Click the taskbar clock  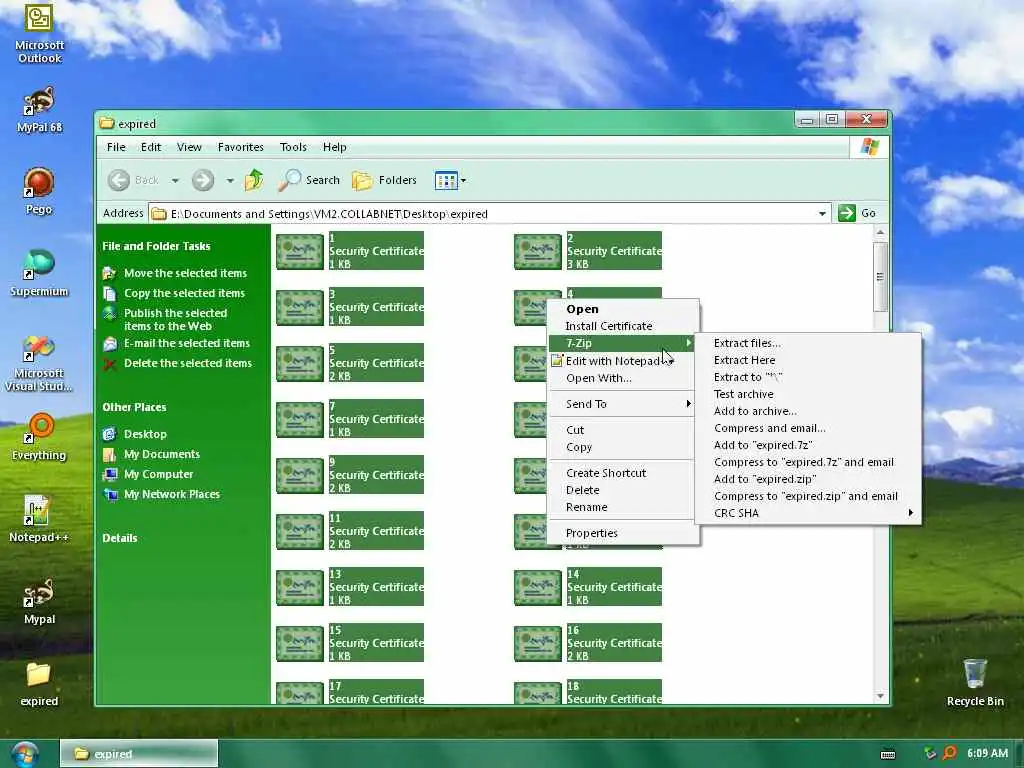(x=987, y=754)
